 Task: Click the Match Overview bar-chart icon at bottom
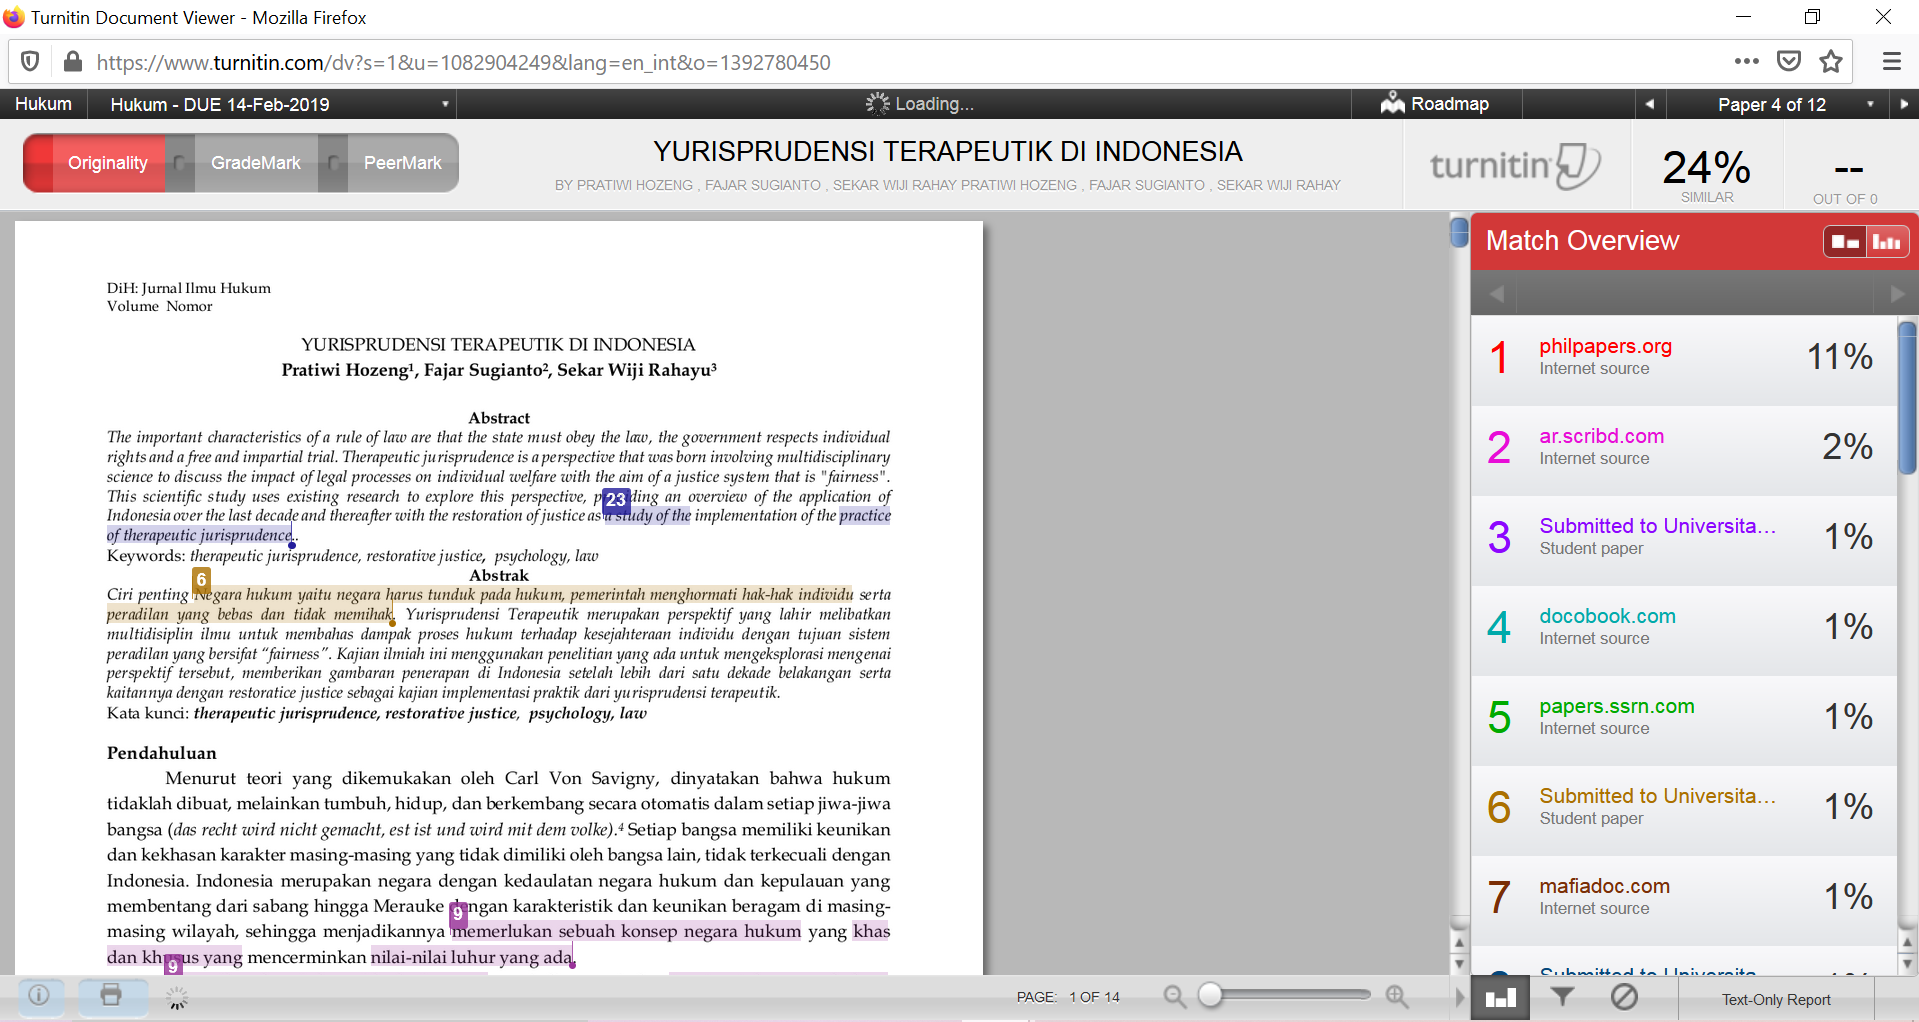point(1500,998)
